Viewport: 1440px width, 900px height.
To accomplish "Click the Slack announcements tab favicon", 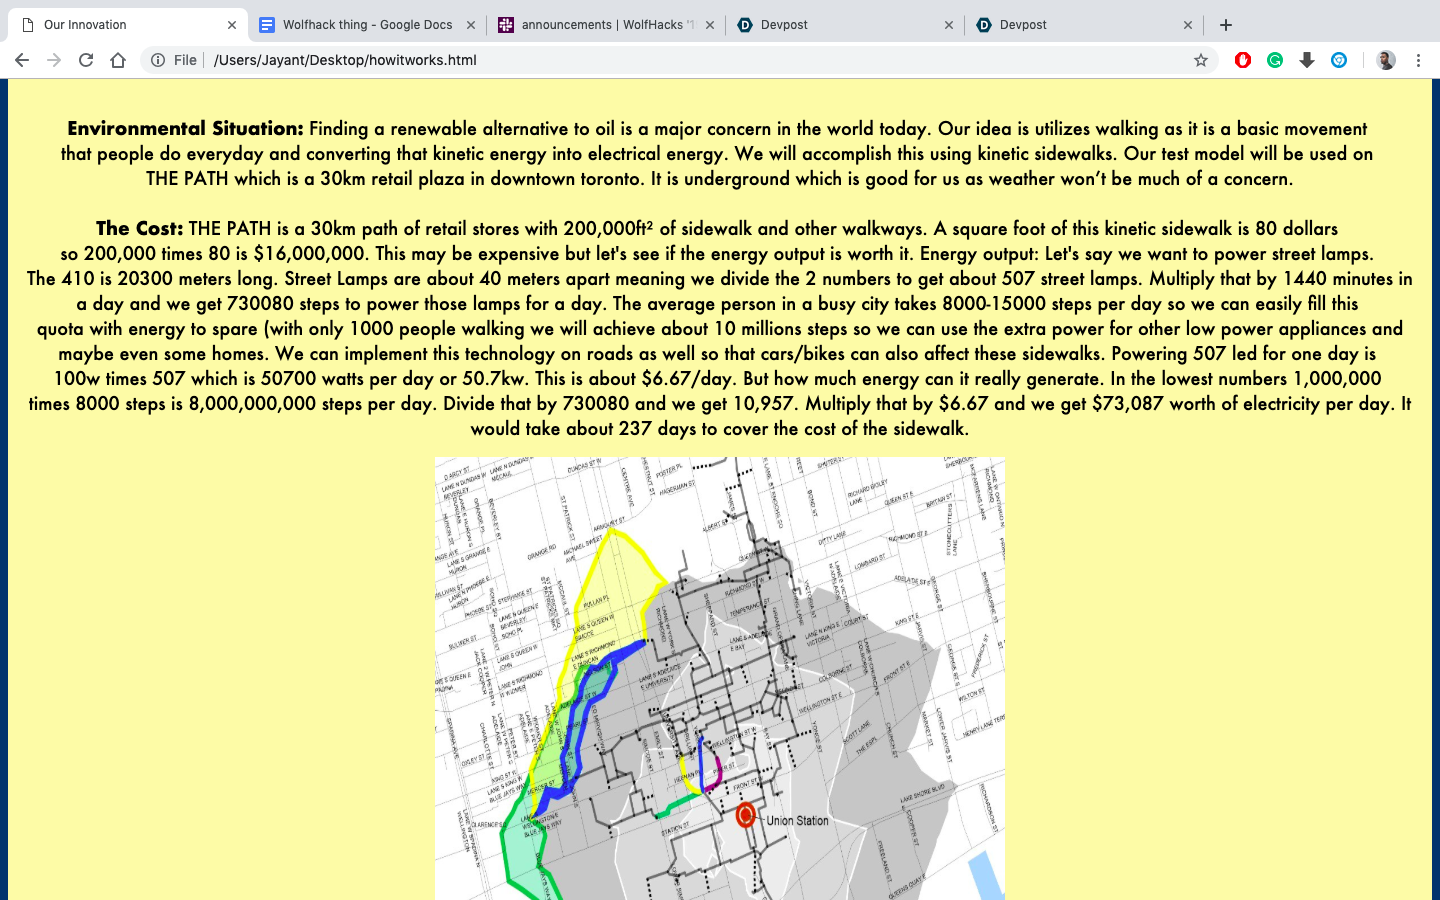I will point(506,25).
